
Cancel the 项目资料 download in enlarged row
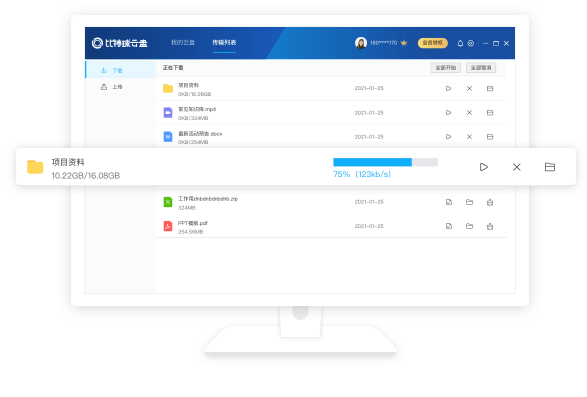click(x=517, y=167)
